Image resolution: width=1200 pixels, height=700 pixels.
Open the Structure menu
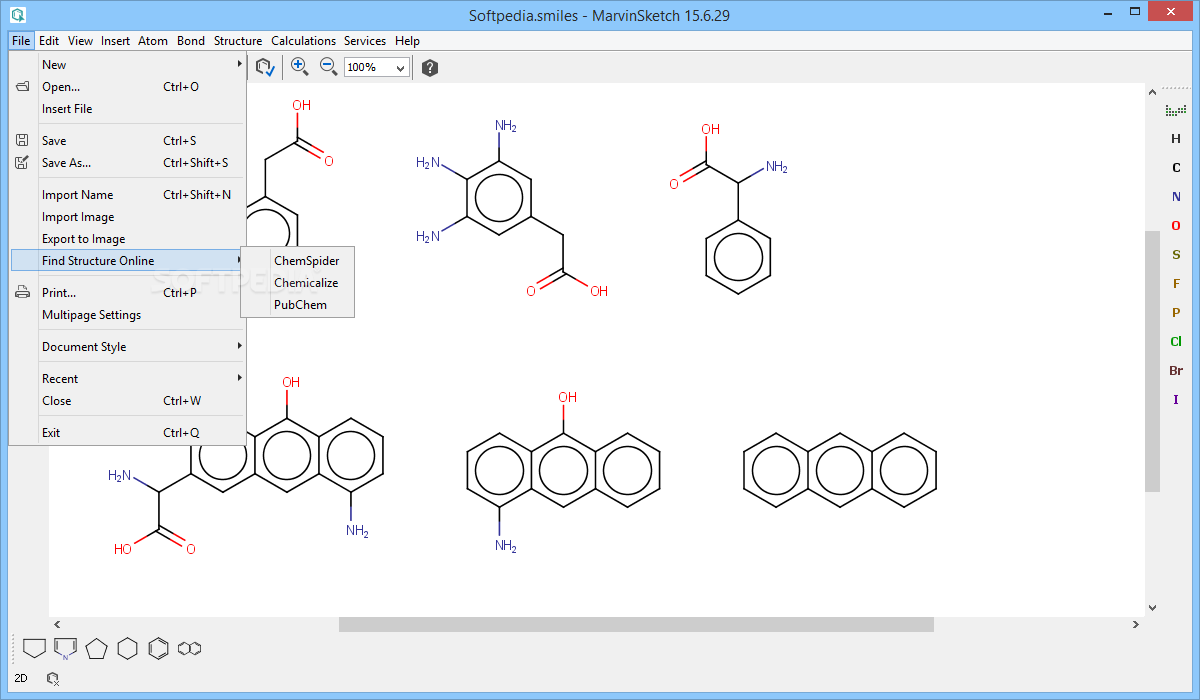[x=238, y=41]
